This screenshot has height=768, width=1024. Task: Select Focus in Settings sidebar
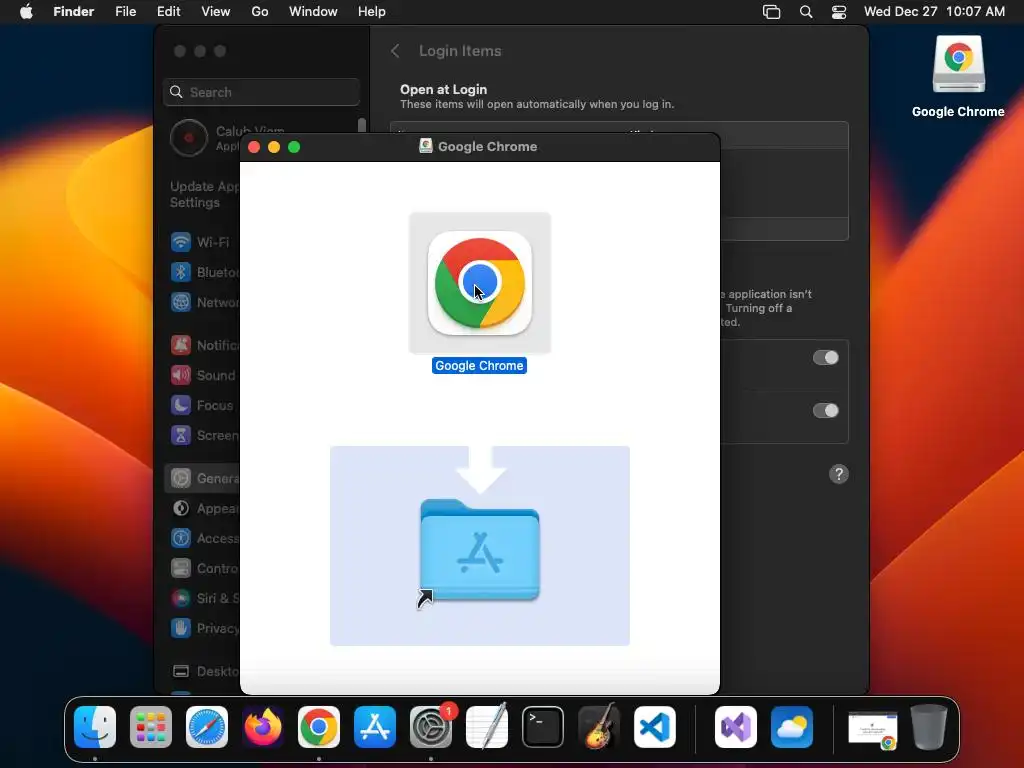(x=202, y=406)
